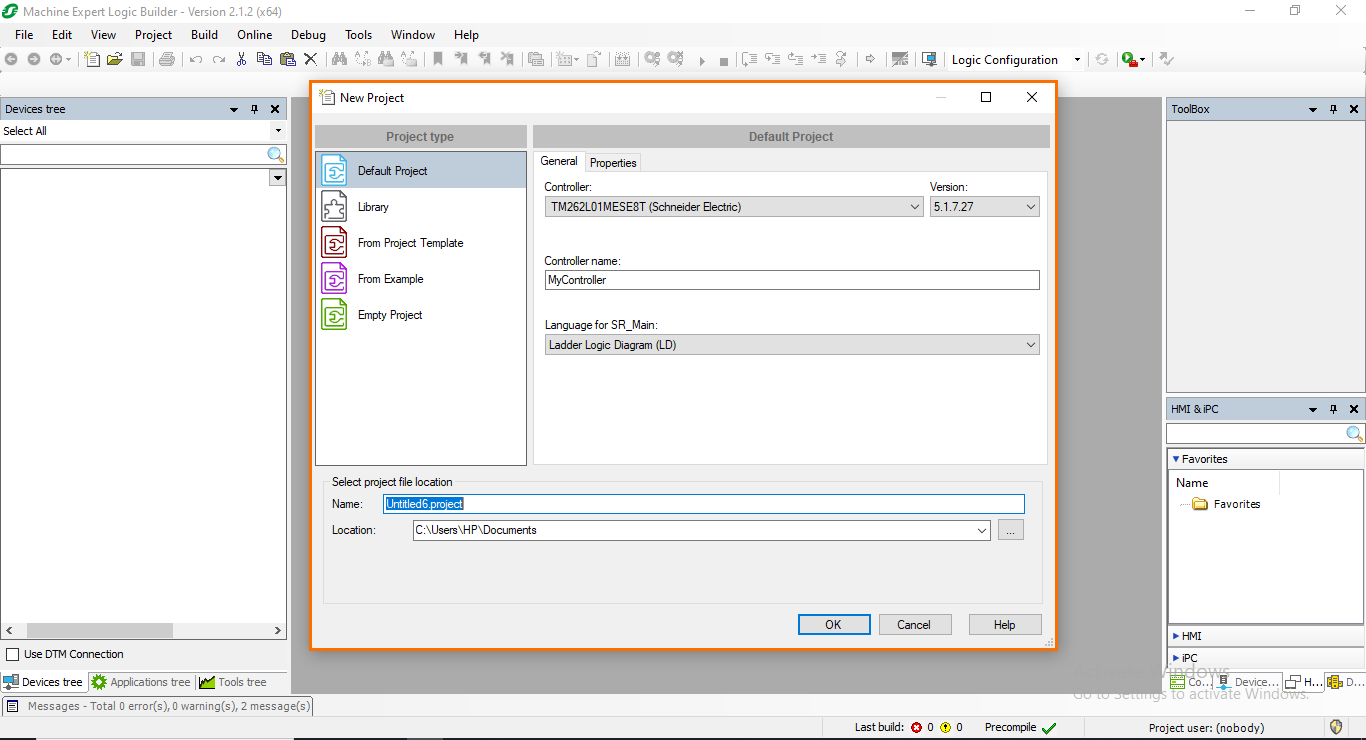Click the Default Project type icon

(x=334, y=171)
